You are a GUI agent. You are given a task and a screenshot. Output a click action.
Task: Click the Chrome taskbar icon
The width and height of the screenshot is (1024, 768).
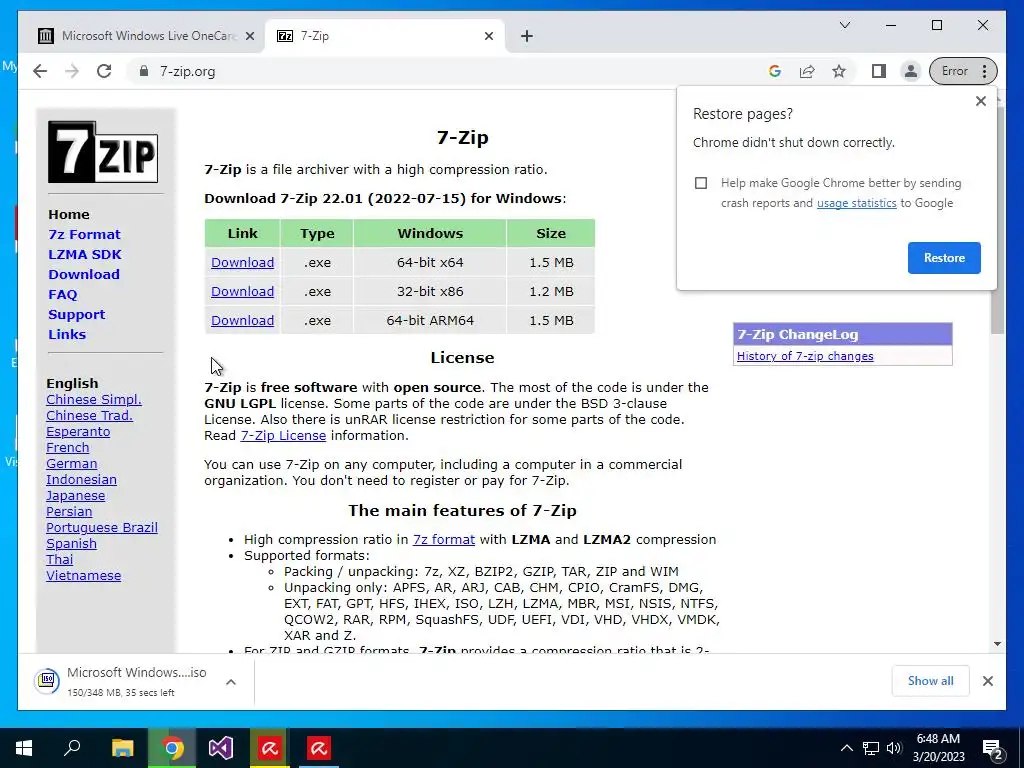click(x=172, y=748)
